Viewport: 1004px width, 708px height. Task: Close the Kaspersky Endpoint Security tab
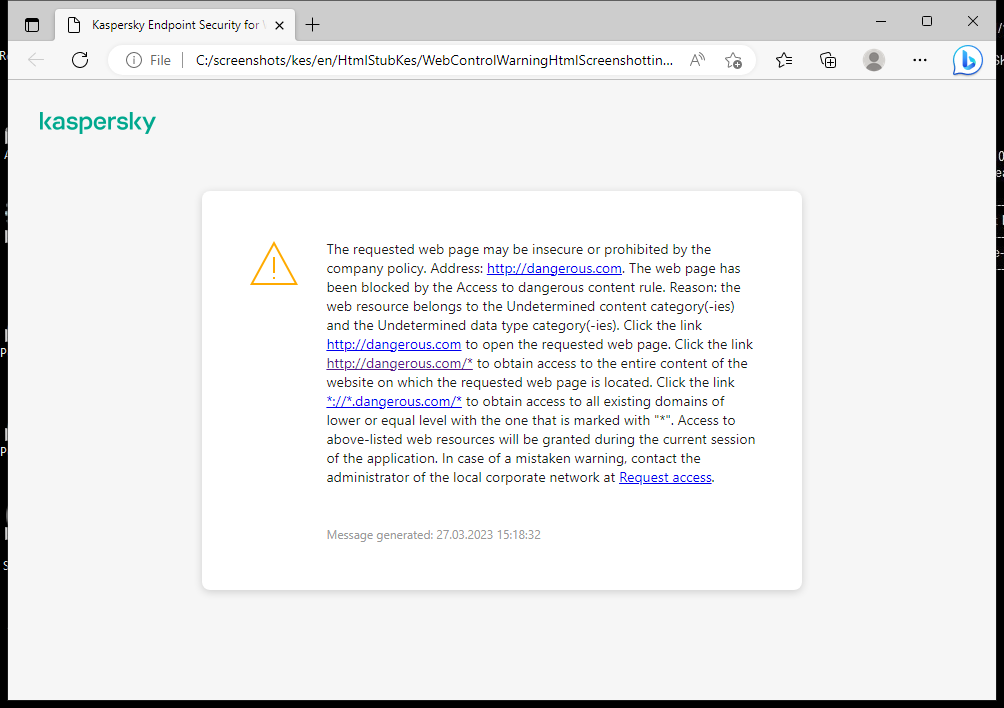coord(279,26)
